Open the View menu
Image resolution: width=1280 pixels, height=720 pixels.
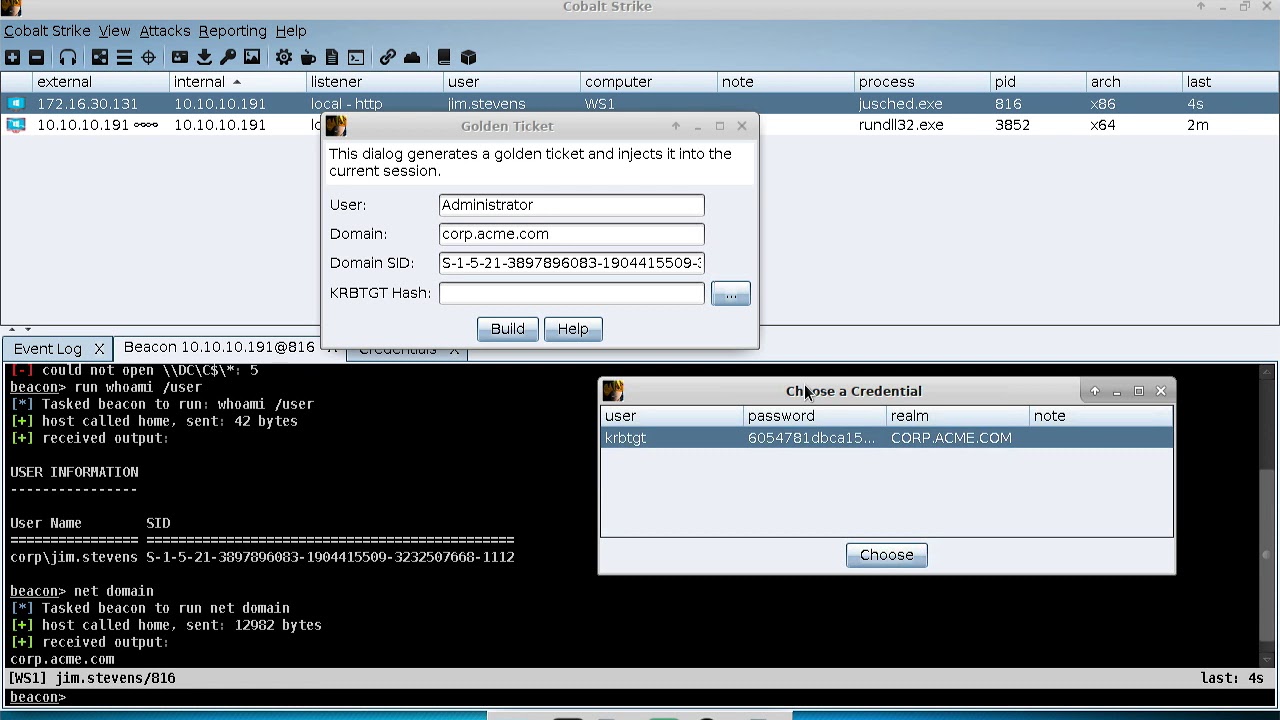114,31
